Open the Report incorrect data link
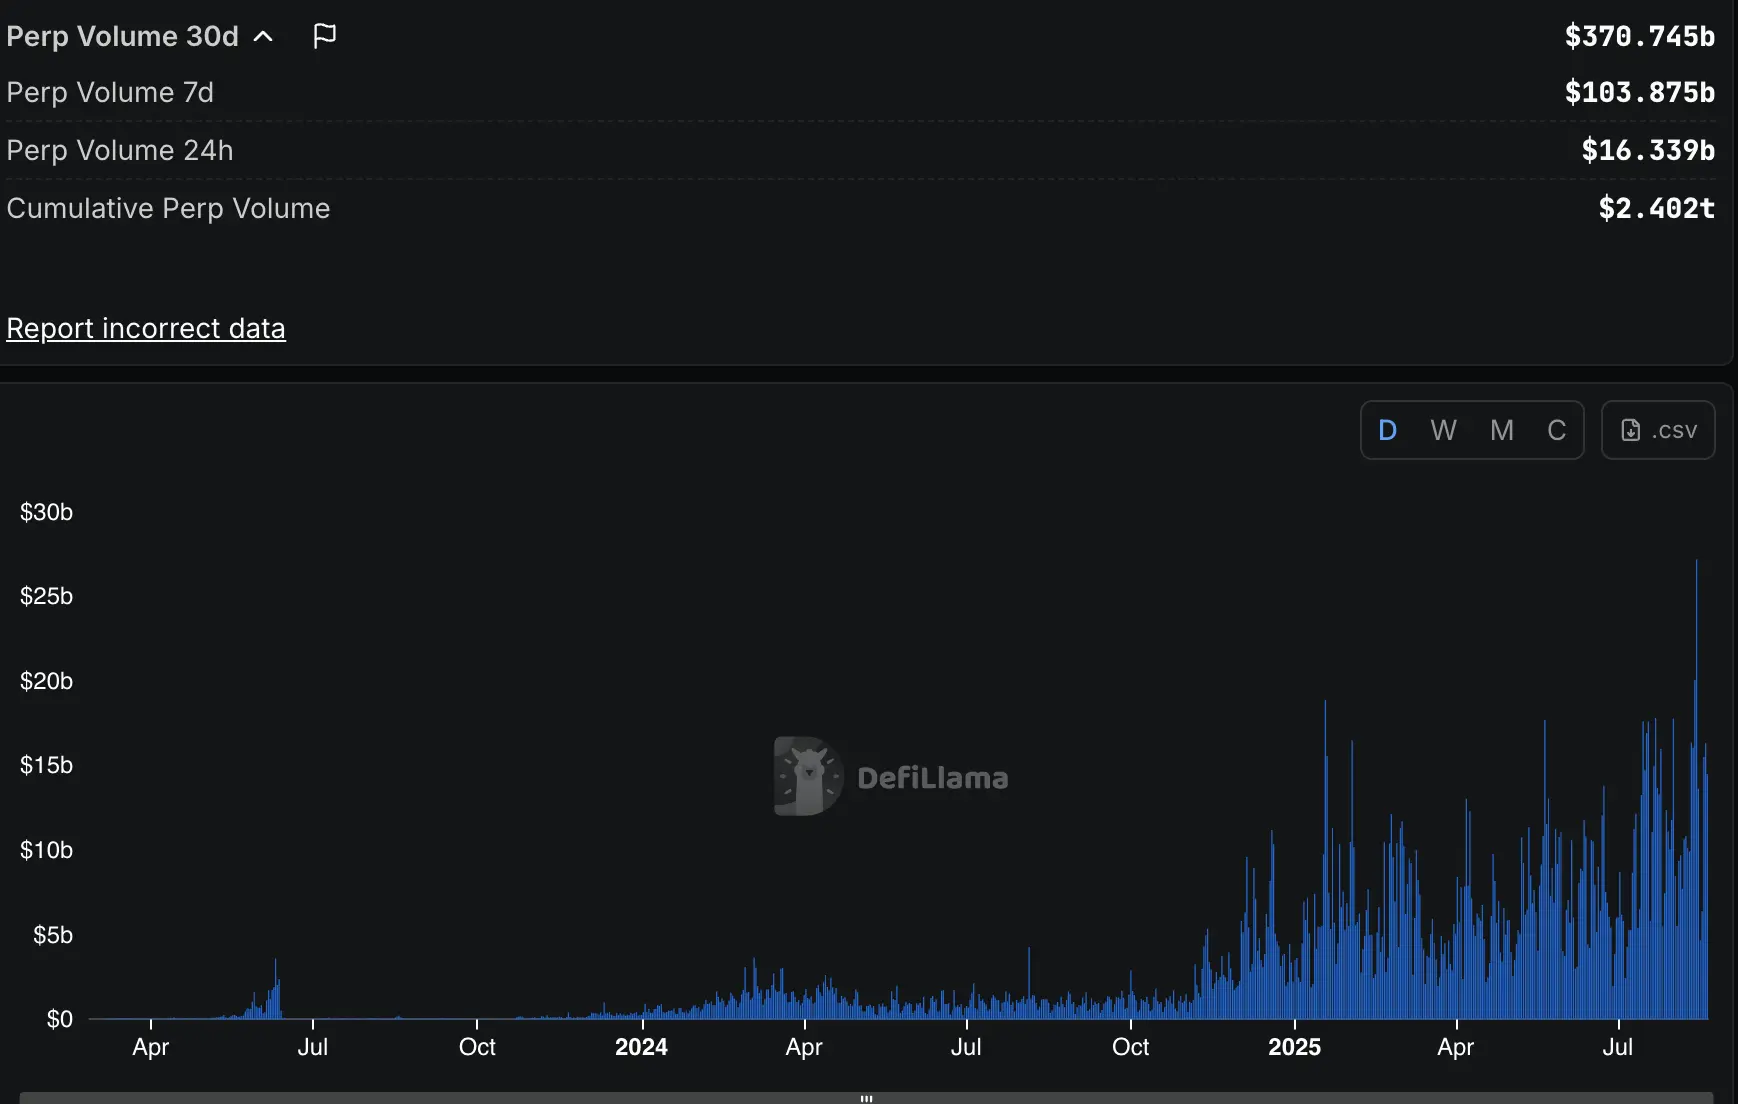The image size is (1738, 1104). (146, 328)
